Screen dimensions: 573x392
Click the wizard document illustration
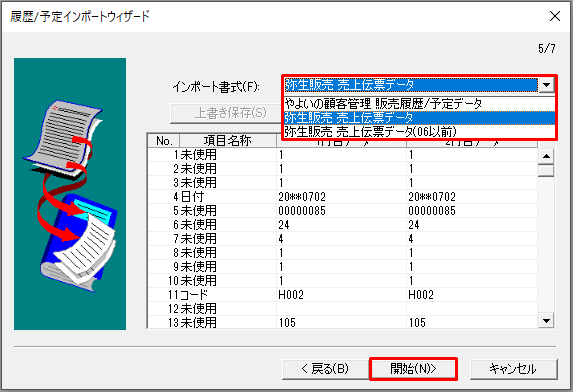[70, 194]
